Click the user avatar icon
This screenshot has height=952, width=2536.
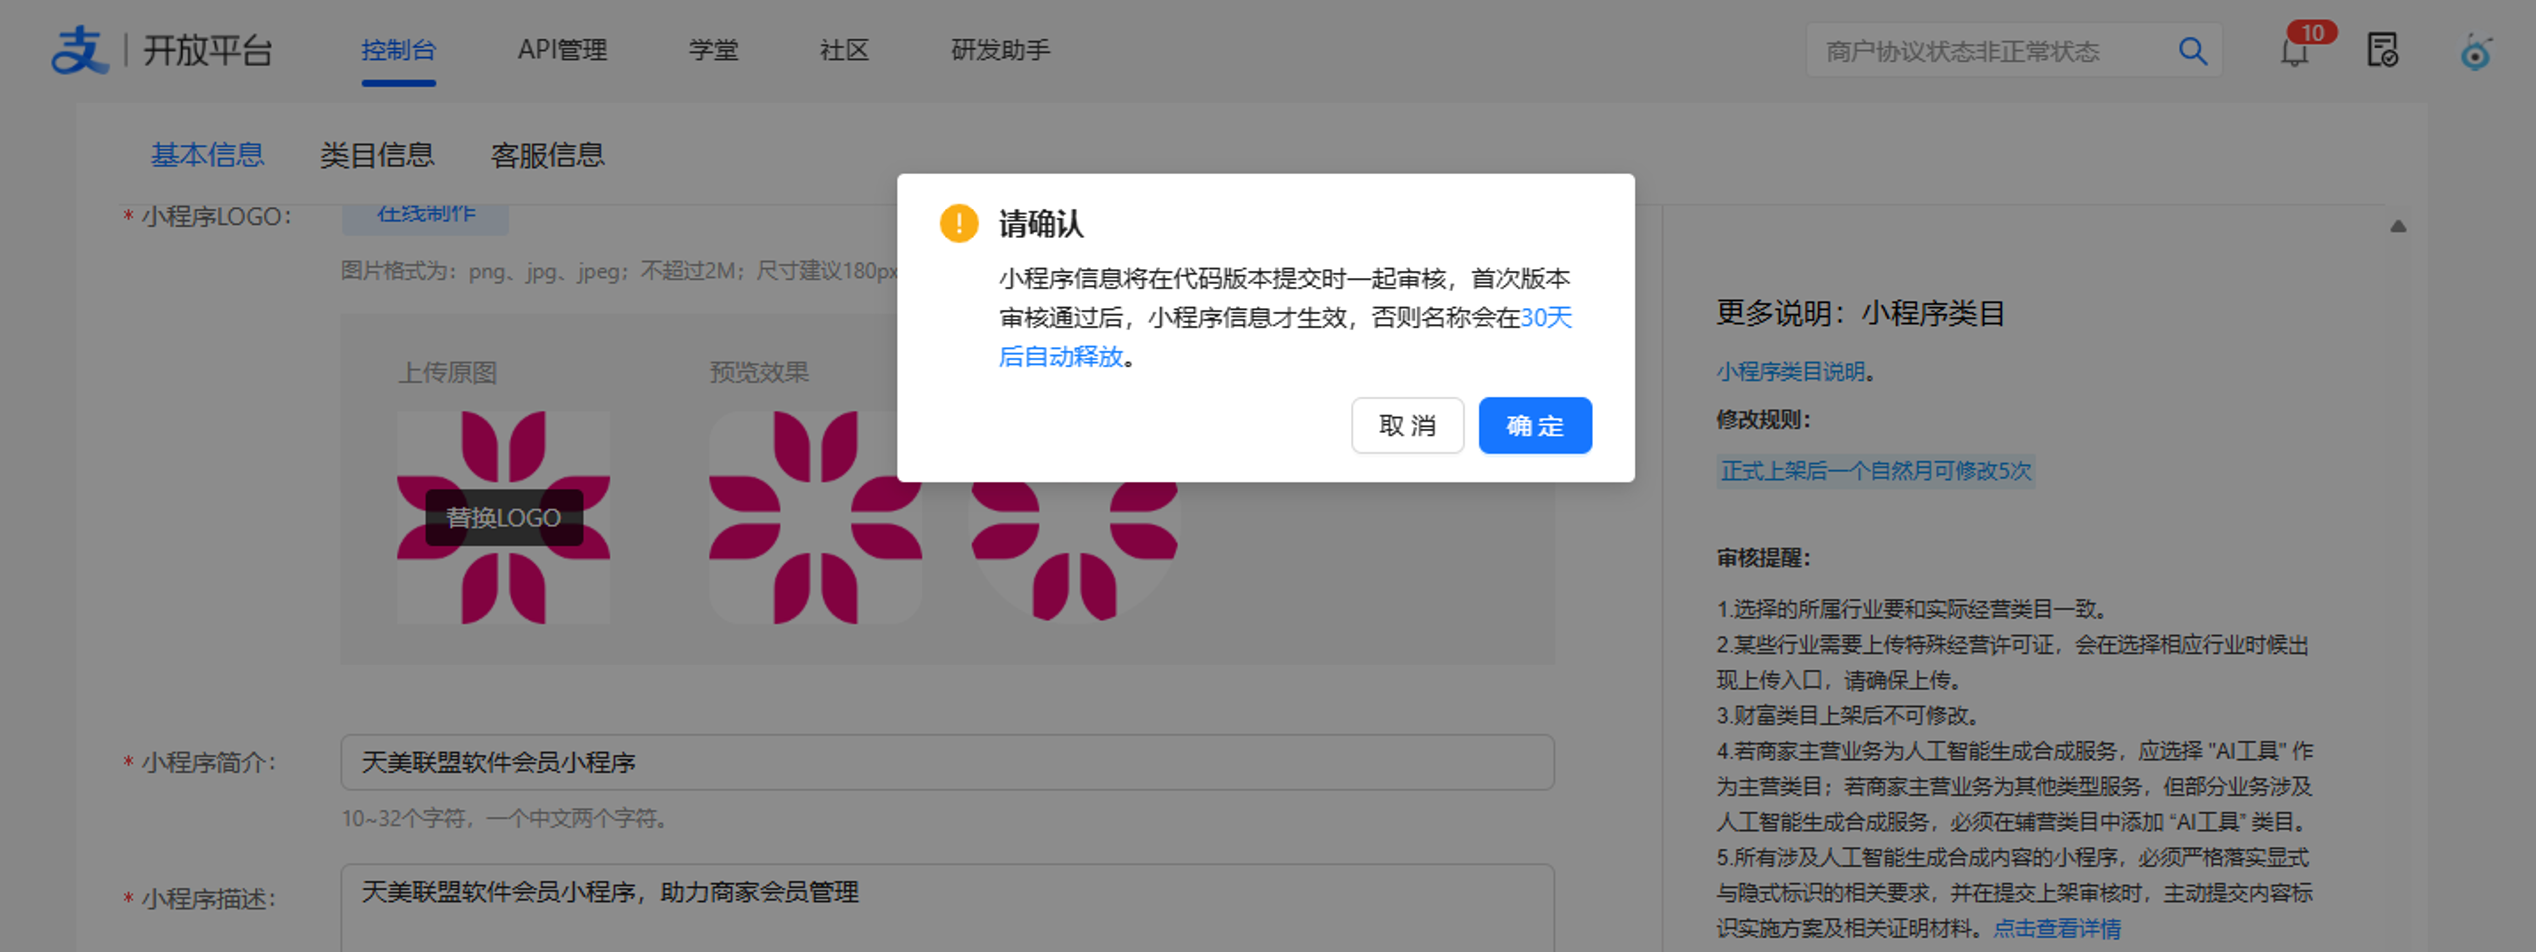(2476, 52)
